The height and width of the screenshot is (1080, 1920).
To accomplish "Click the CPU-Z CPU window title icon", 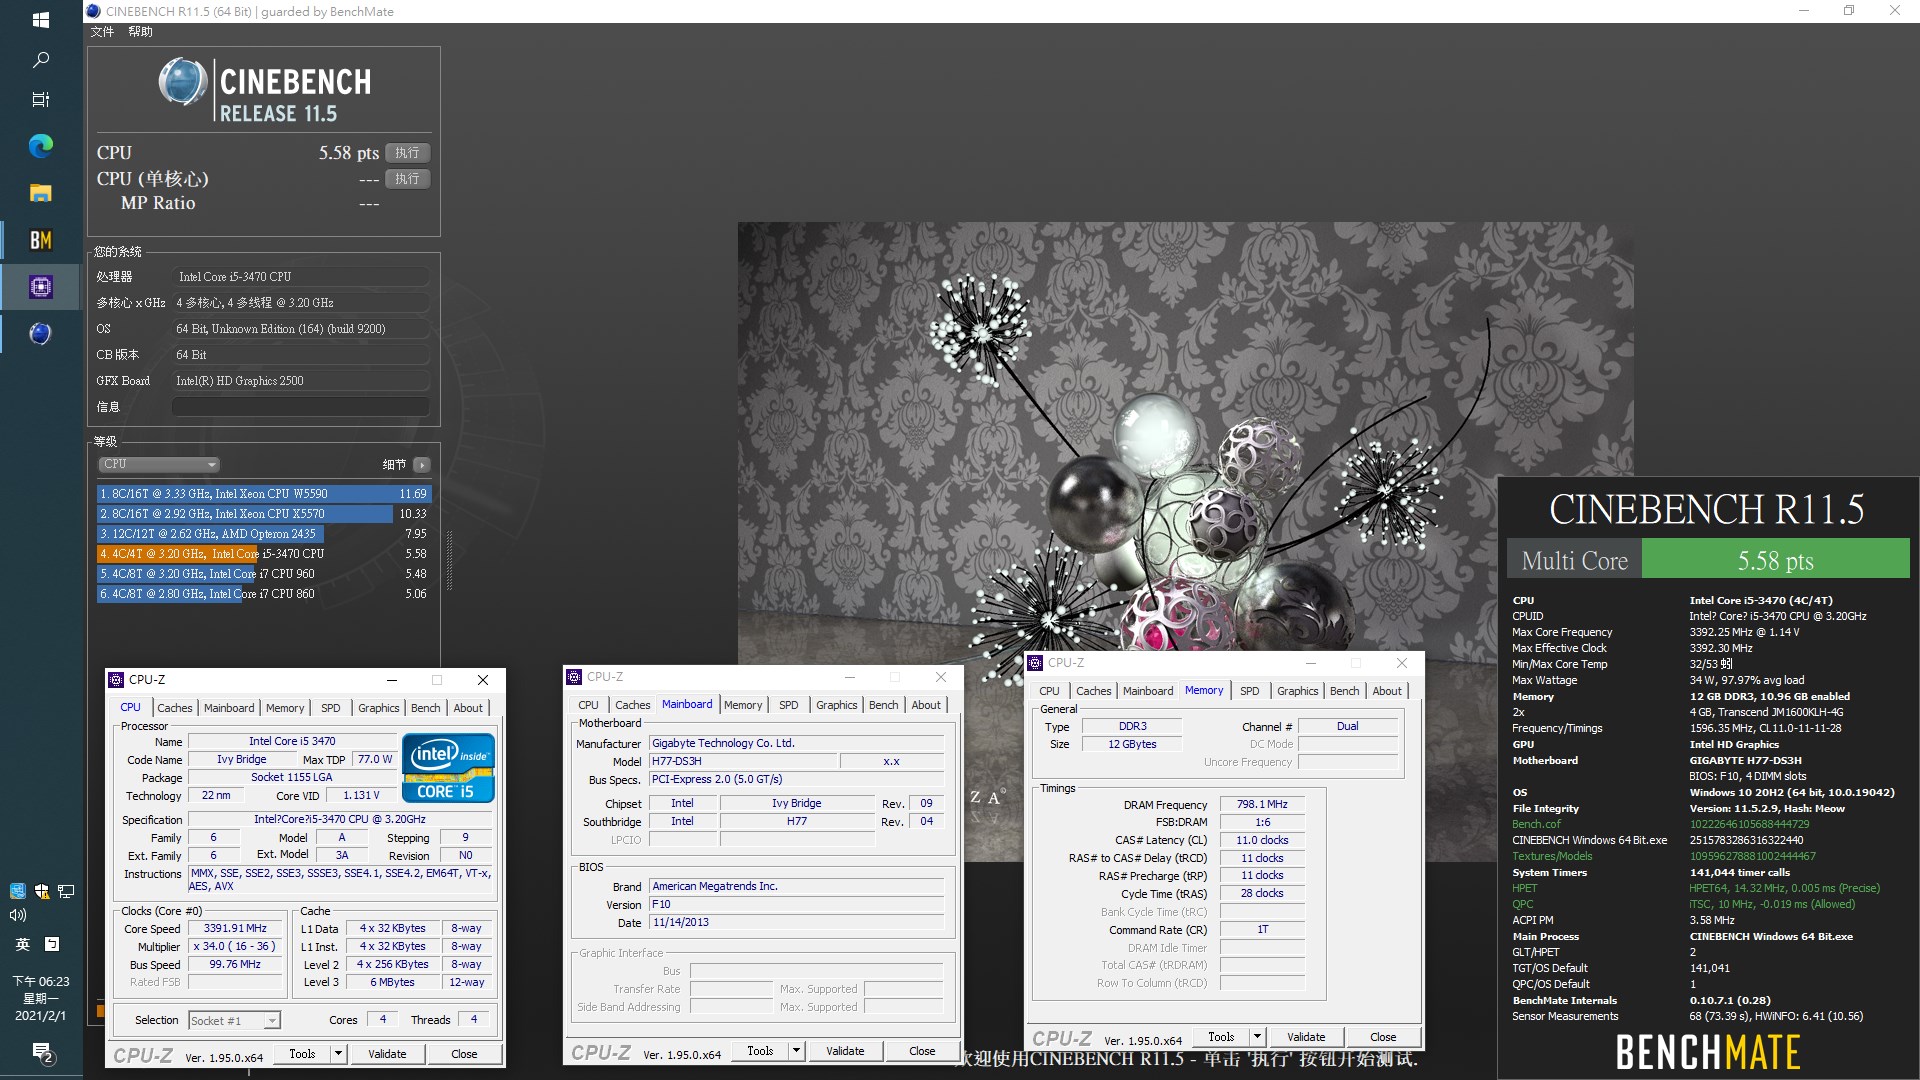I will (x=116, y=680).
